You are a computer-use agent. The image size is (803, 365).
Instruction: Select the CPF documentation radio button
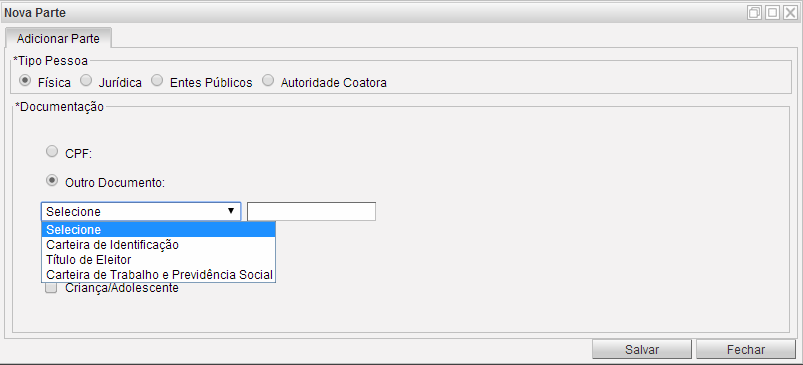pos(52,151)
